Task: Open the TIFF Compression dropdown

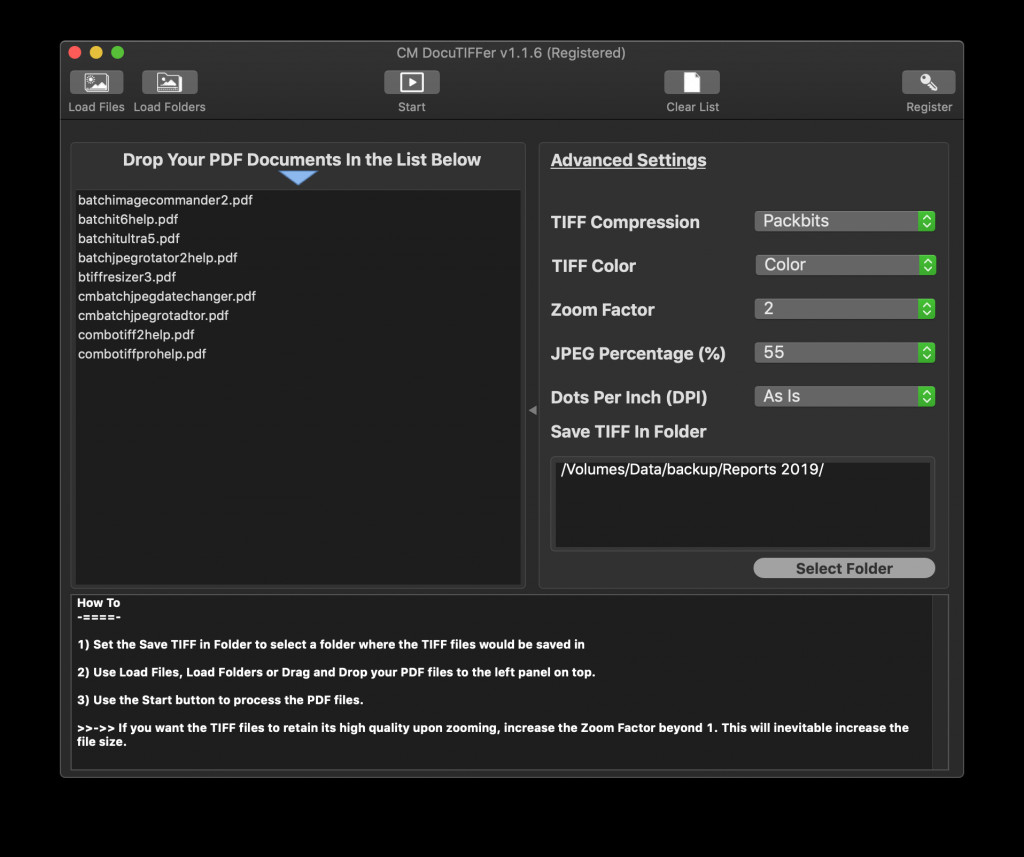Action: coord(844,221)
